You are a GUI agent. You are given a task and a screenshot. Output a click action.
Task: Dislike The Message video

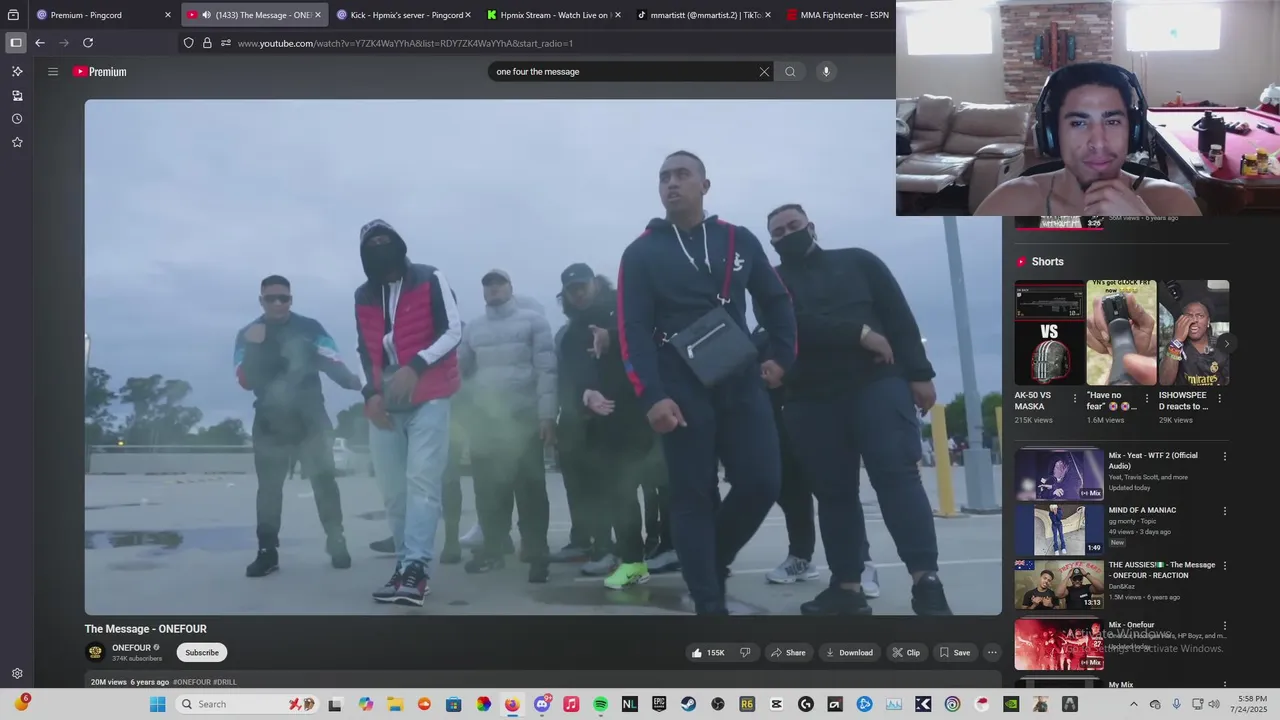(x=745, y=653)
